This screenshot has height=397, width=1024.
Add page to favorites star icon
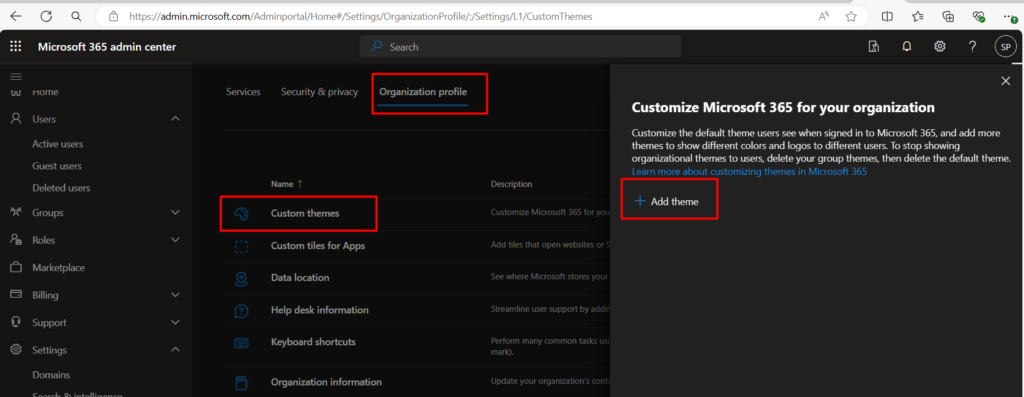(x=851, y=16)
